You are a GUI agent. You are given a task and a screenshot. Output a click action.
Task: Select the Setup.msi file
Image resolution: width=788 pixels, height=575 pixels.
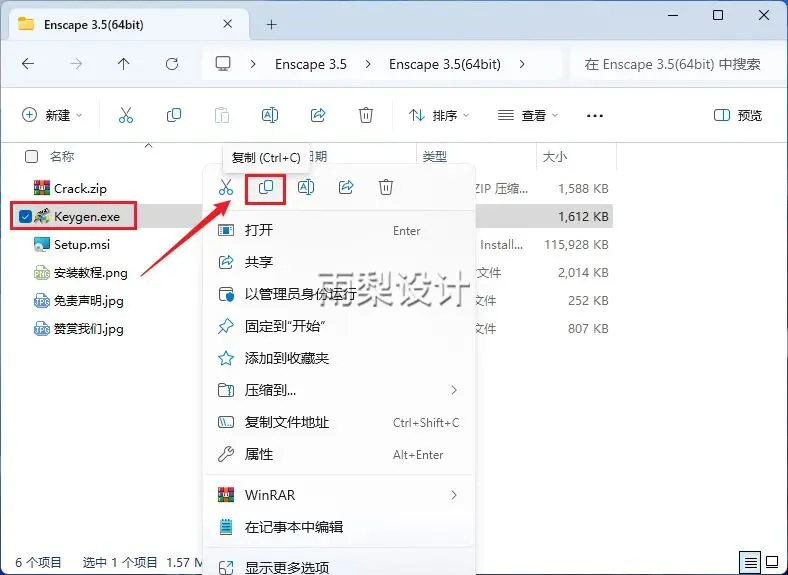tap(82, 245)
